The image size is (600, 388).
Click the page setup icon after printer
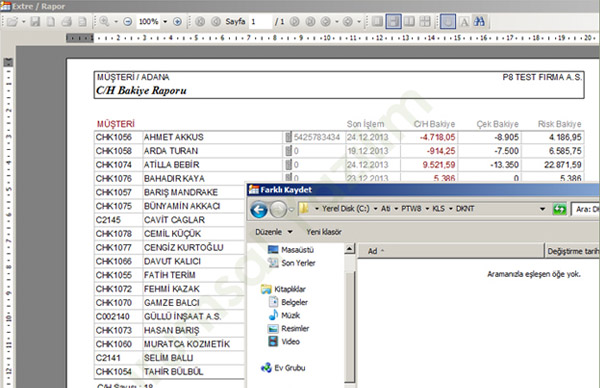[82, 22]
